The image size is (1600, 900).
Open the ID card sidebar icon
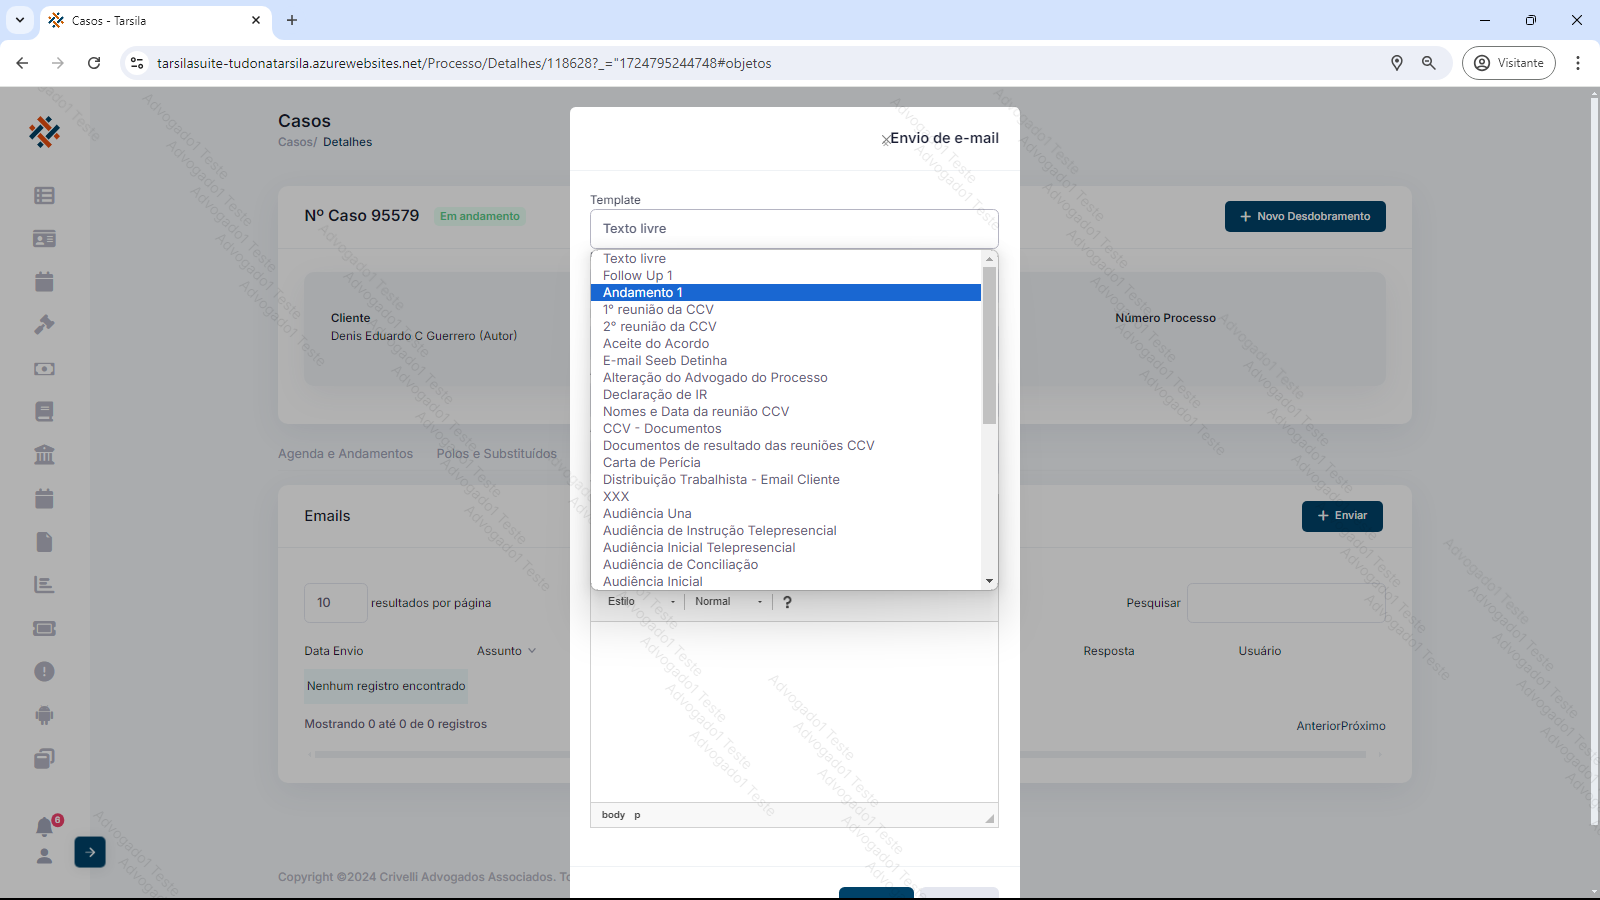44,239
